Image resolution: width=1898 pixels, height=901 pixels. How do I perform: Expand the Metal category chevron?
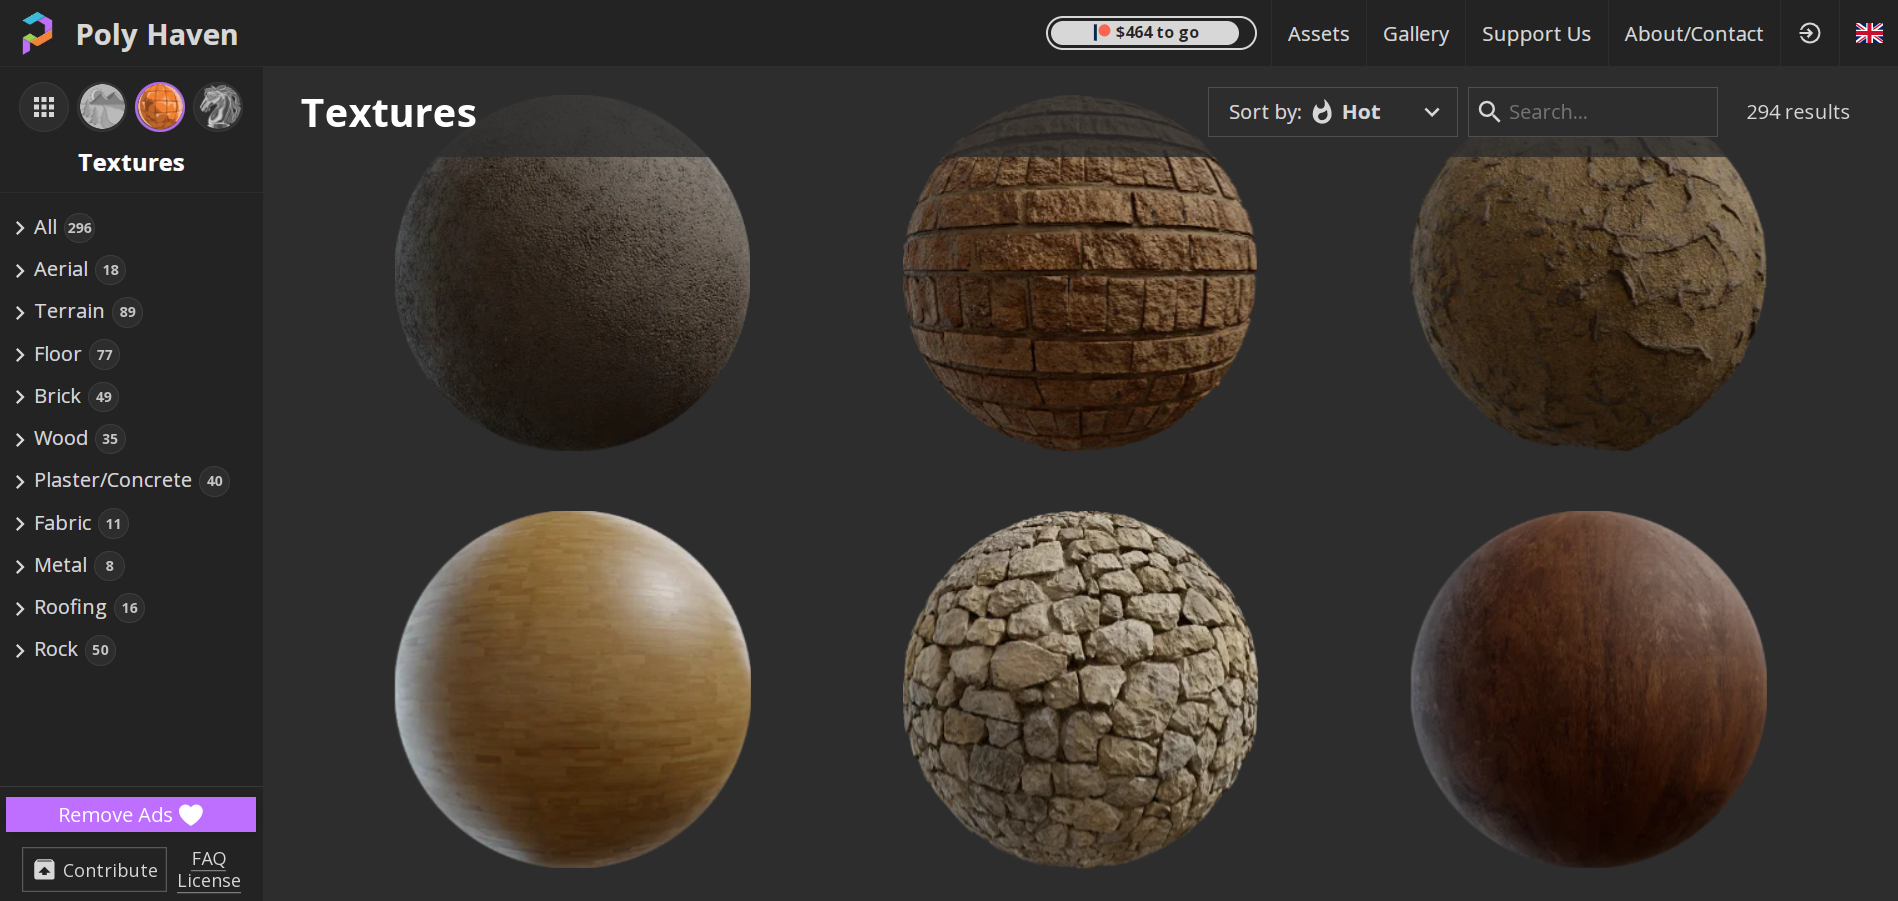(x=20, y=566)
